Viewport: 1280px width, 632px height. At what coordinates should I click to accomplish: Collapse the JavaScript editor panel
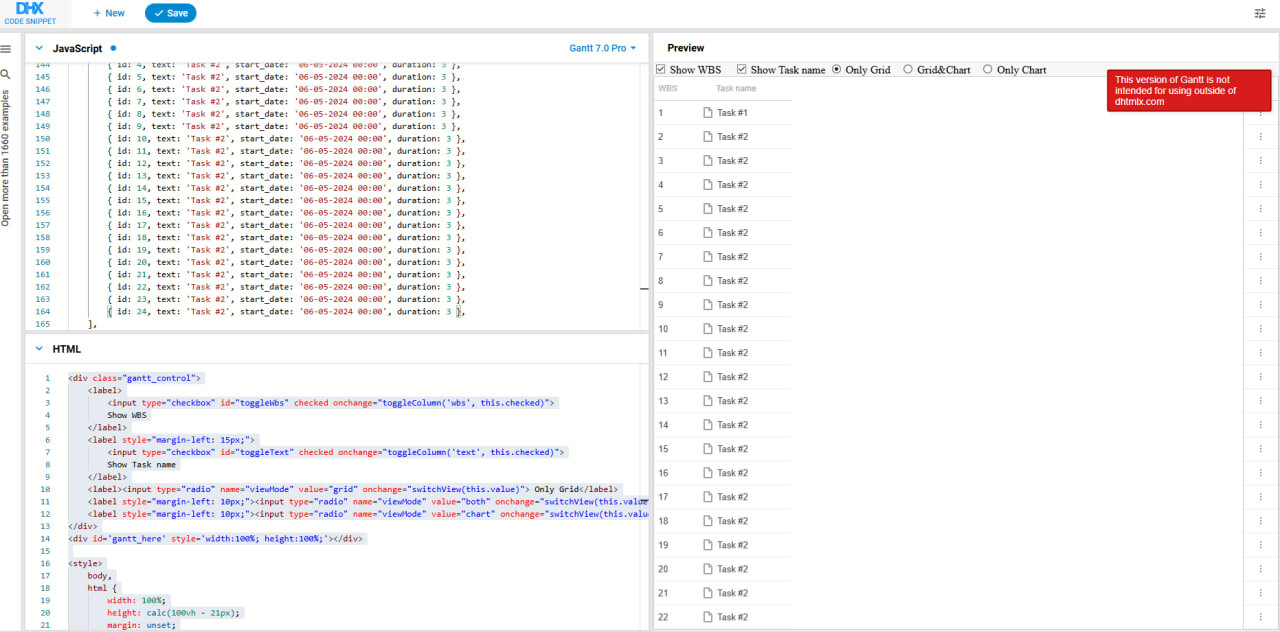[x=39, y=48]
